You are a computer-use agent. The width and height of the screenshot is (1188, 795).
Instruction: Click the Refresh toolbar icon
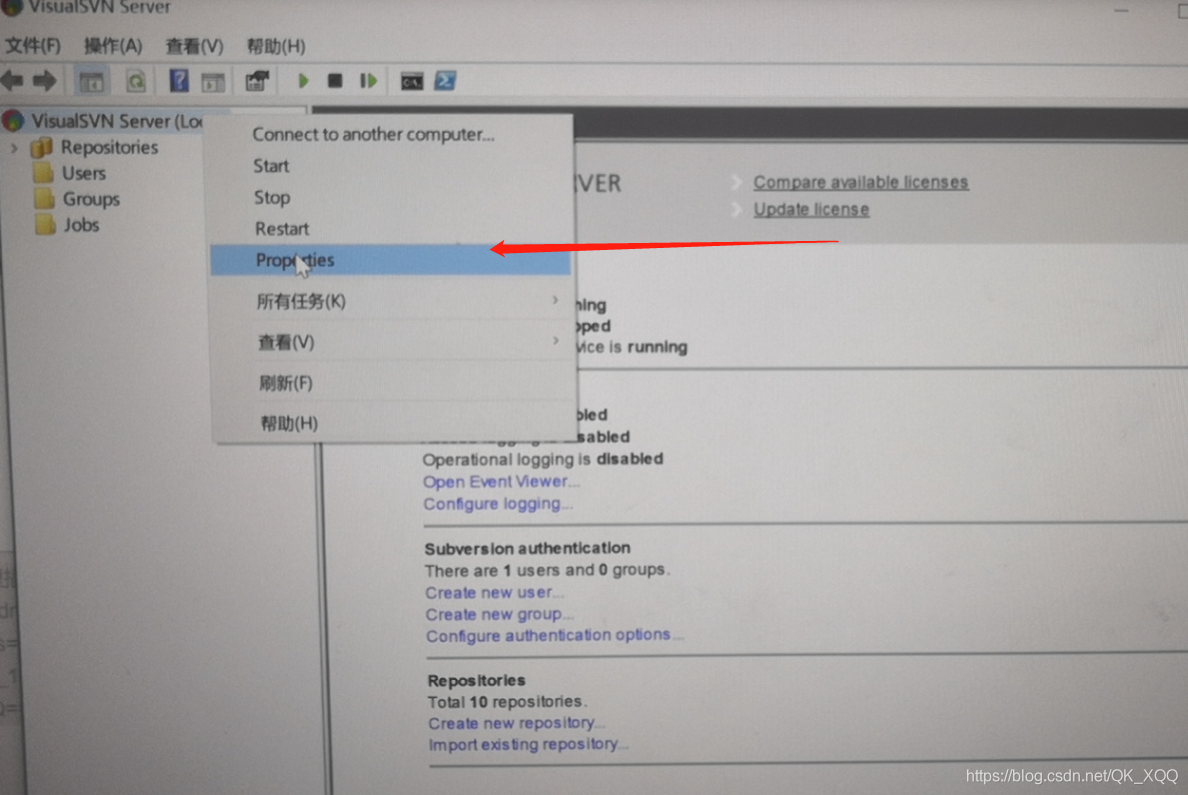point(136,81)
